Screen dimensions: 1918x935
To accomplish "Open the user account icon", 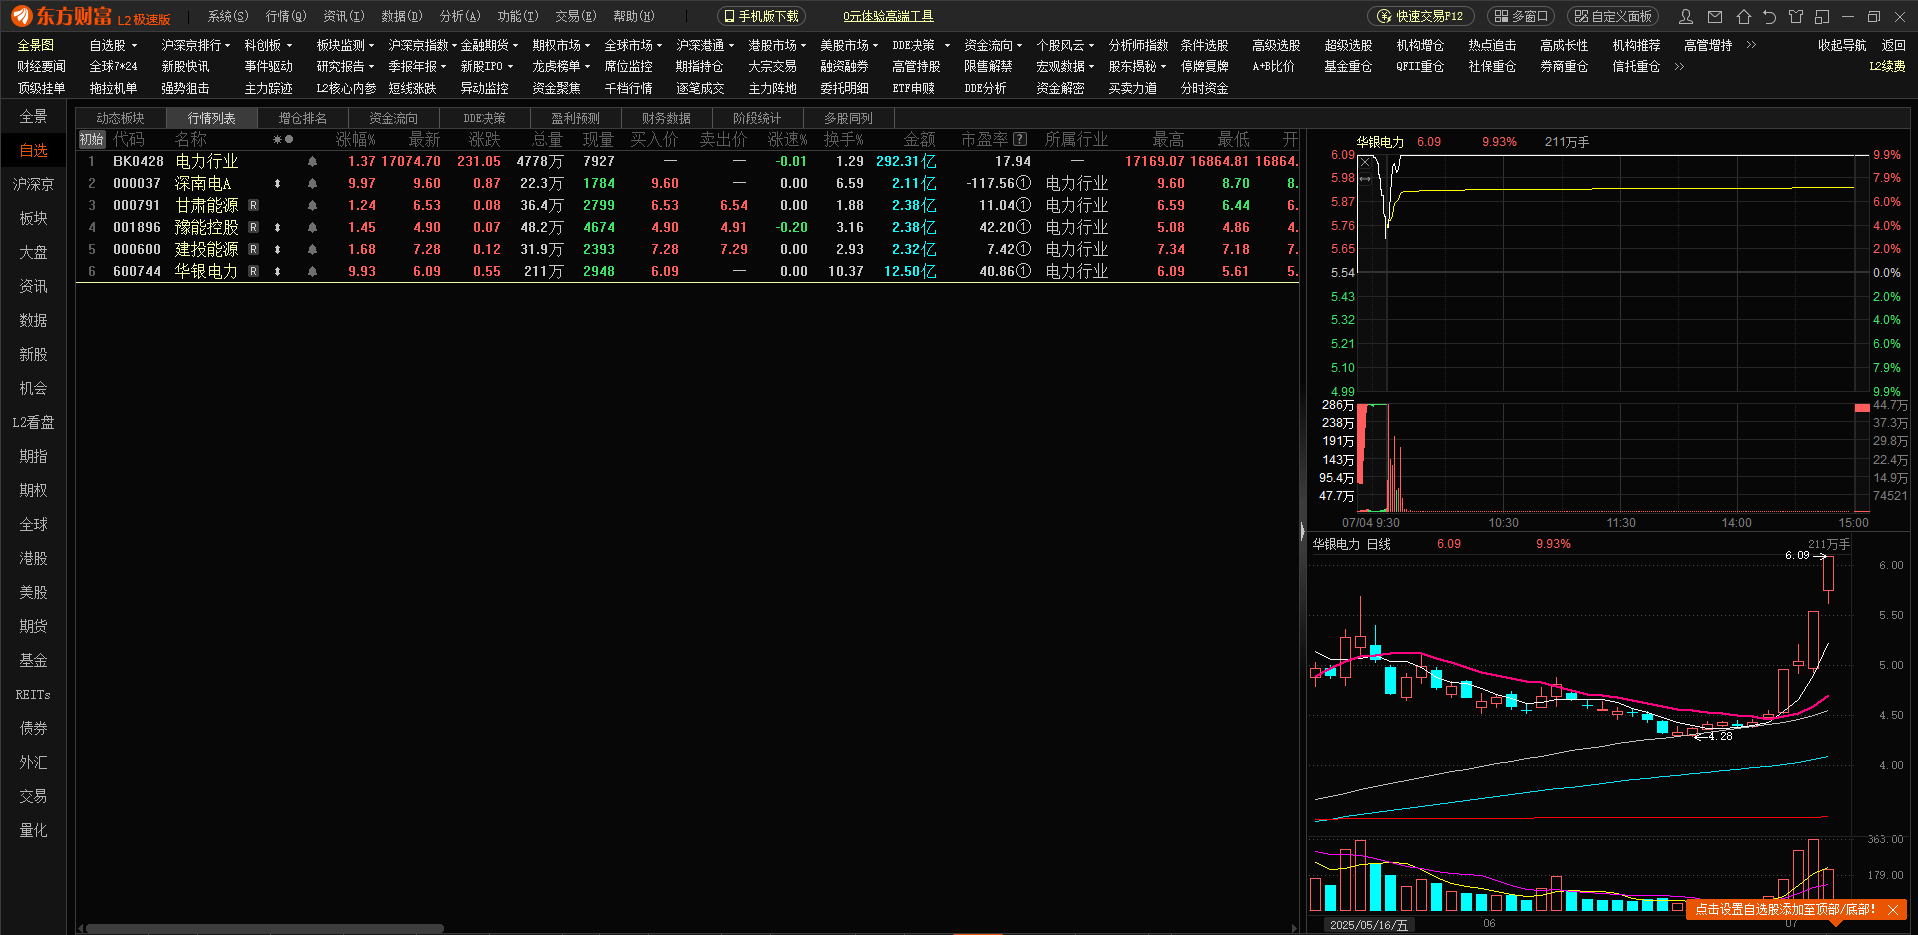I will coord(1686,17).
